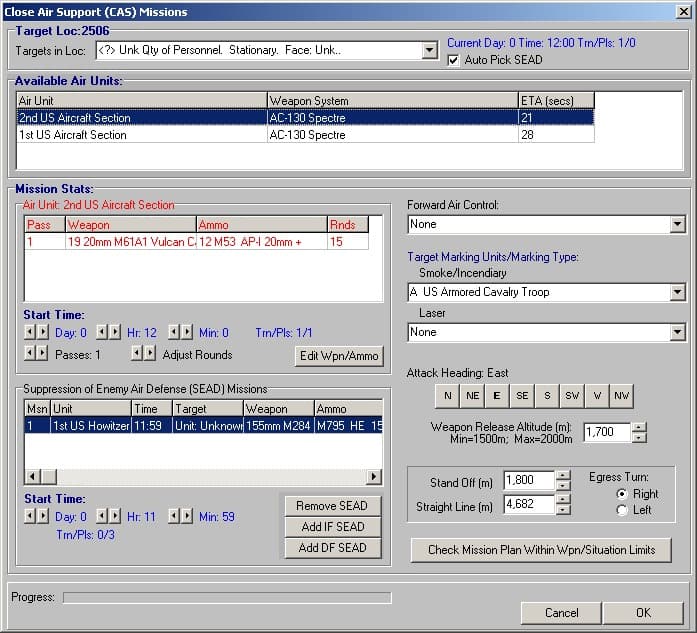This screenshot has width=697, height=633.
Task: Expand Forward Air Control dropdown
Action: pyautogui.click(x=677, y=225)
